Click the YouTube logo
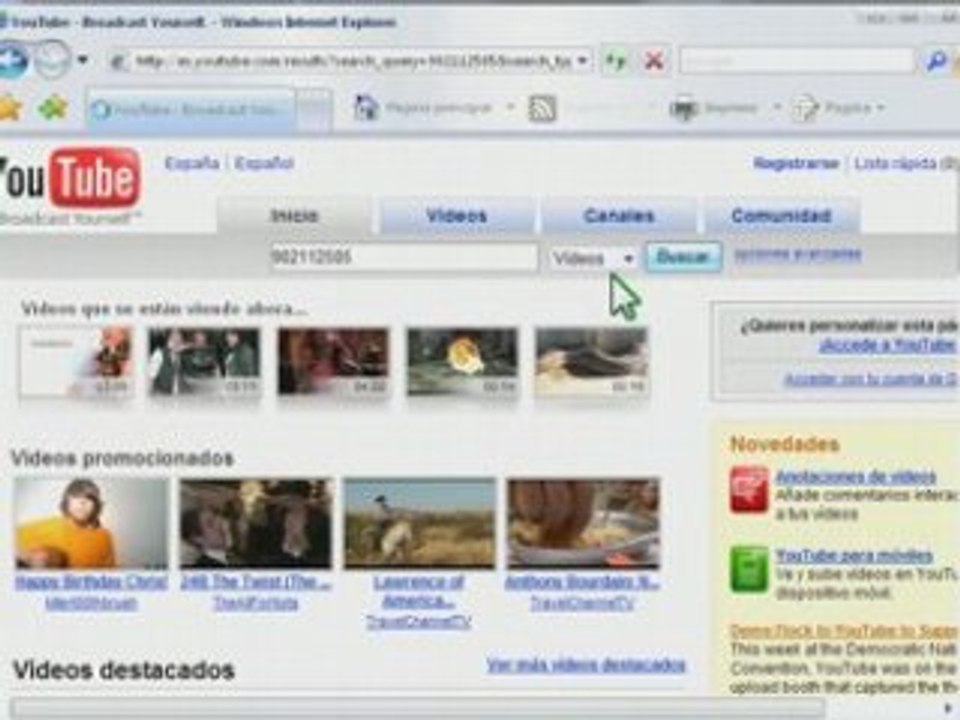 coord(69,180)
